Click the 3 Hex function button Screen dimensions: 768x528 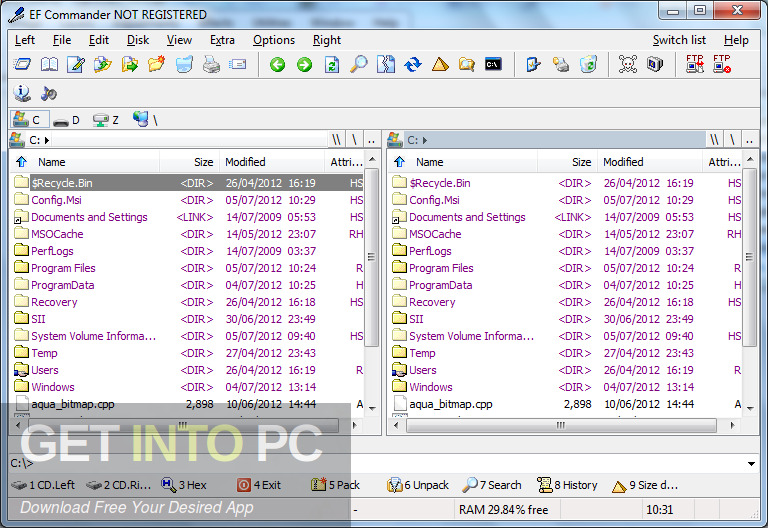(184, 485)
